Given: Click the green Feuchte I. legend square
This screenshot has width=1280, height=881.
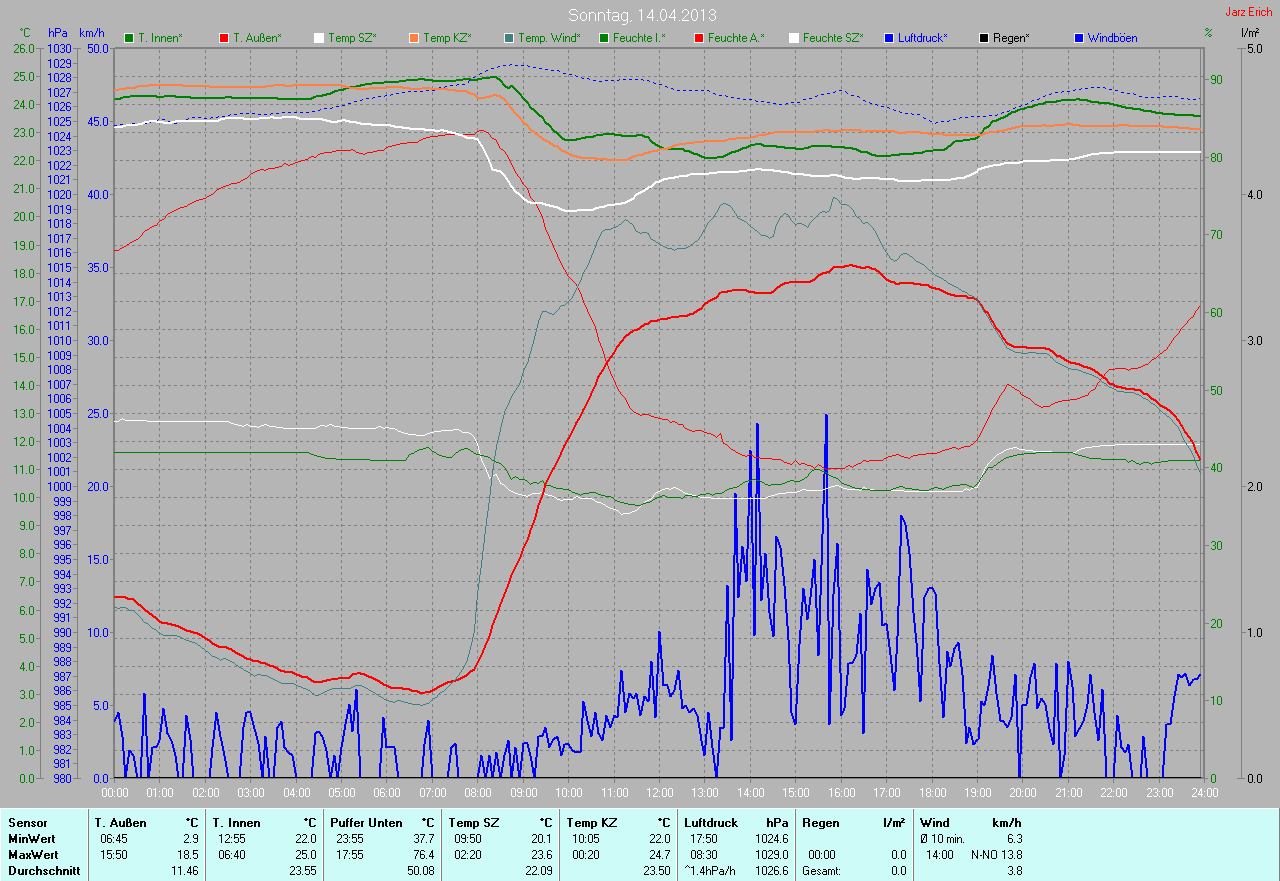Looking at the screenshot, I should pyautogui.click(x=603, y=38).
